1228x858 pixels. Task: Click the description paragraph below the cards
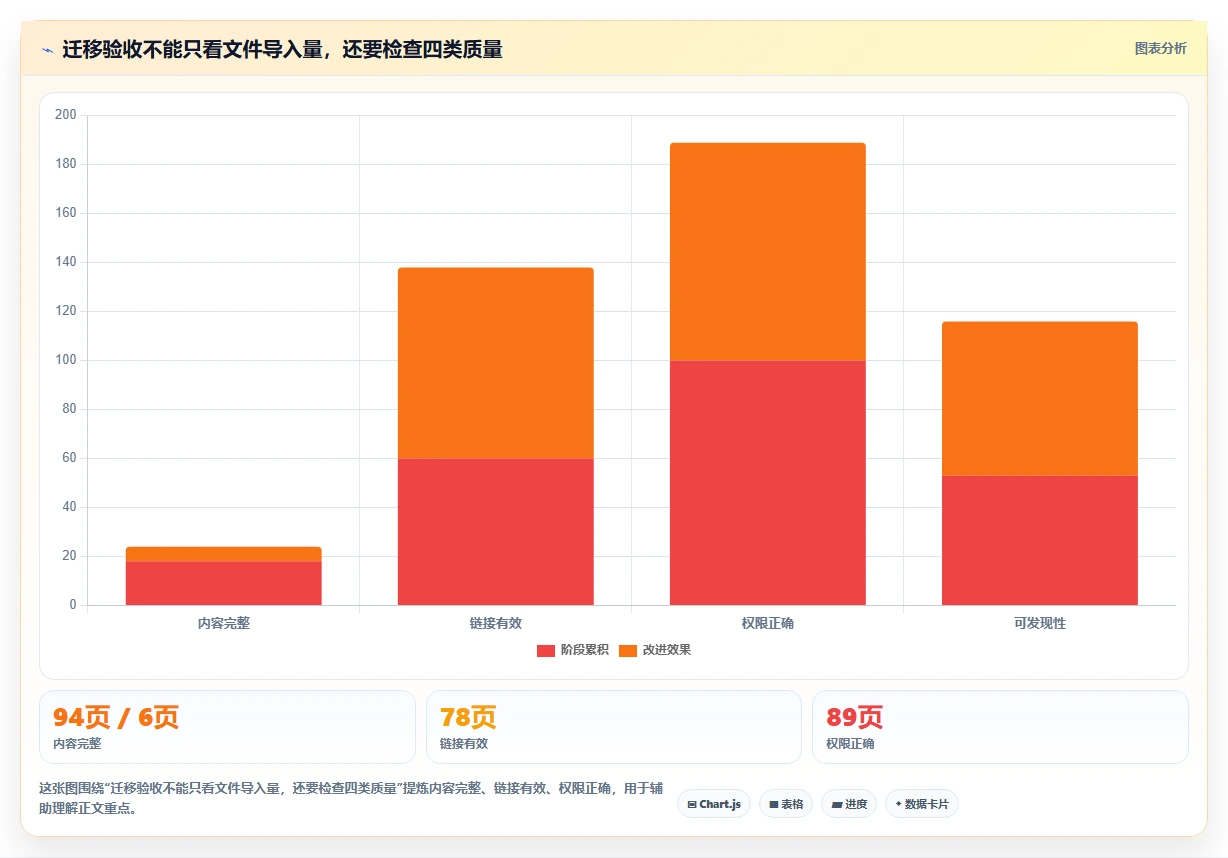[351, 798]
